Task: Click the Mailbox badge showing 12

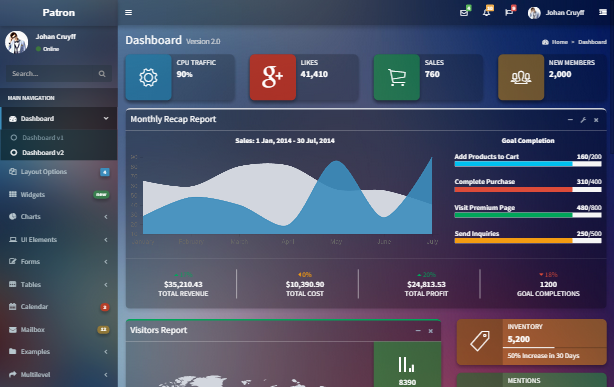Action: [x=103, y=329]
